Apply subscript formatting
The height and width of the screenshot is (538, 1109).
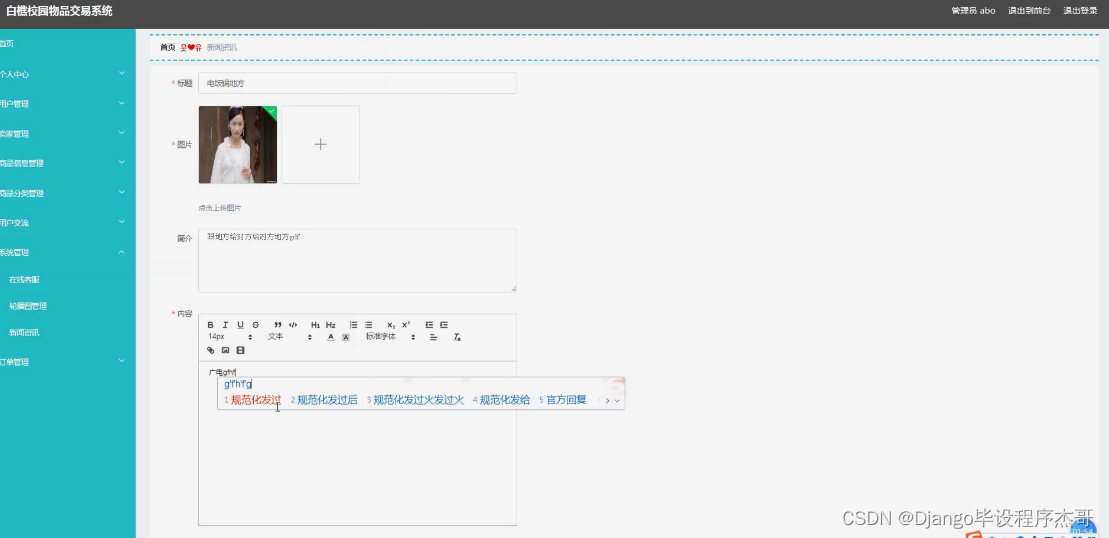pyautogui.click(x=391, y=325)
